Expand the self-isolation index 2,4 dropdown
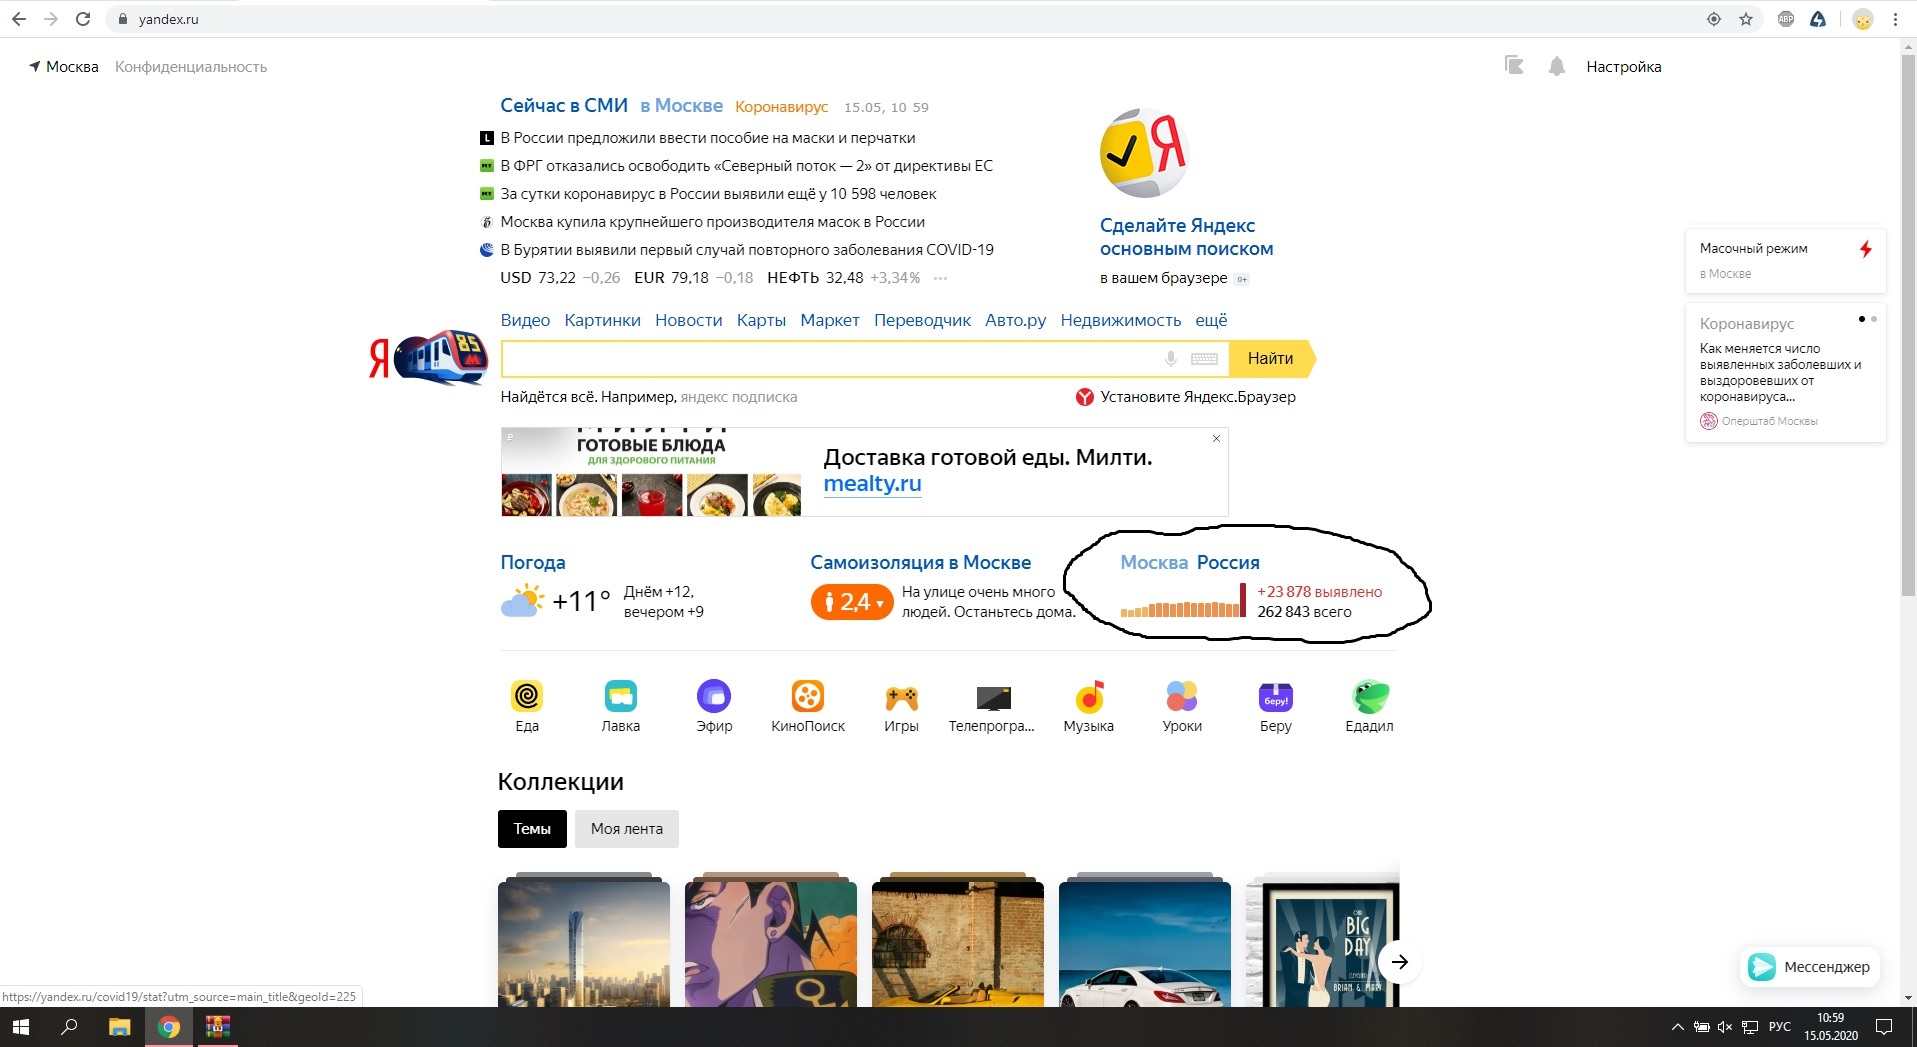Image resolution: width=1917 pixels, height=1047 pixels. pos(851,602)
